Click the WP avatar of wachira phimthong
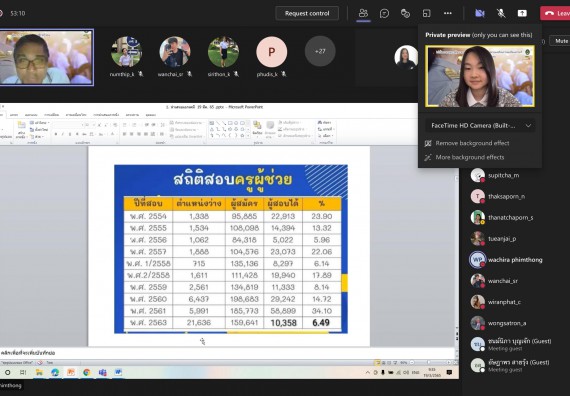The height and width of the screenshot is (396, 570). [x=477, y=260]
